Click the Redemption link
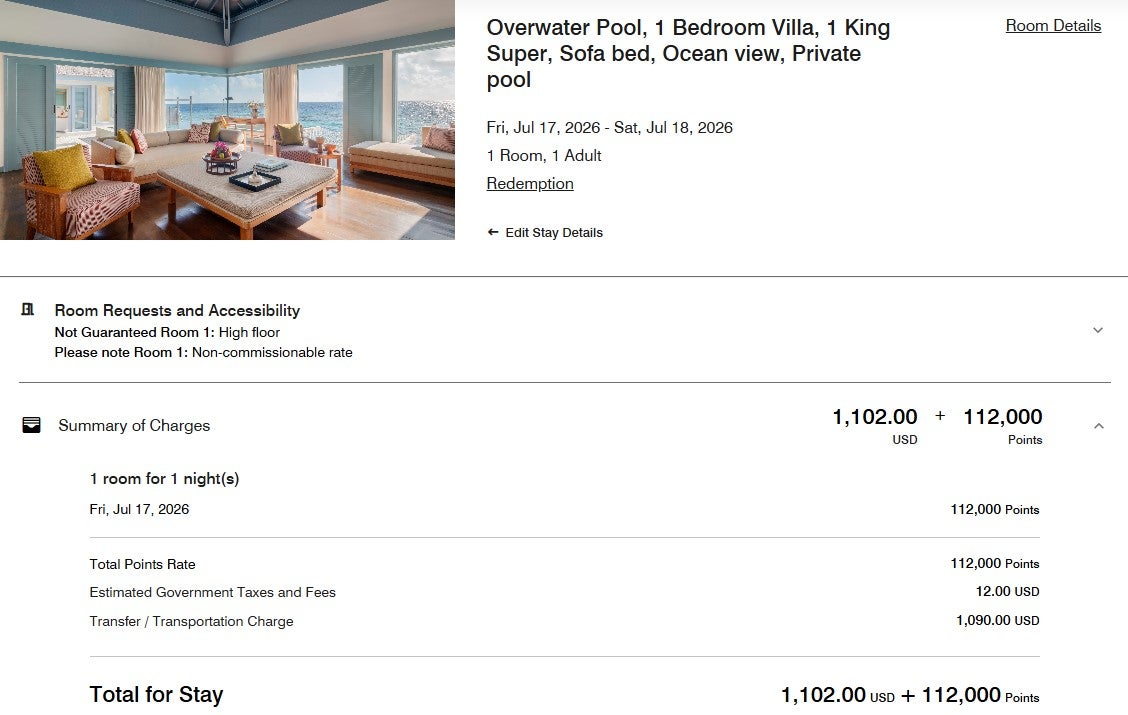The width and height of the screenshot is (1128, 715). [x=529, y=183]
